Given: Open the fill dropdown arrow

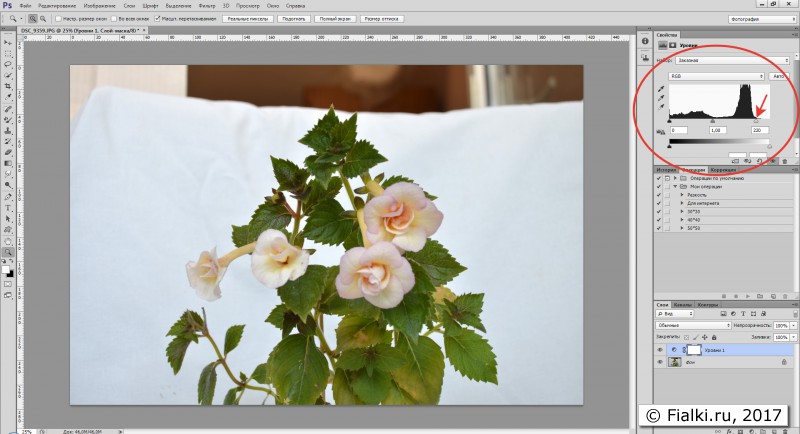Looking at the screenshot, I should click(794, 338).
